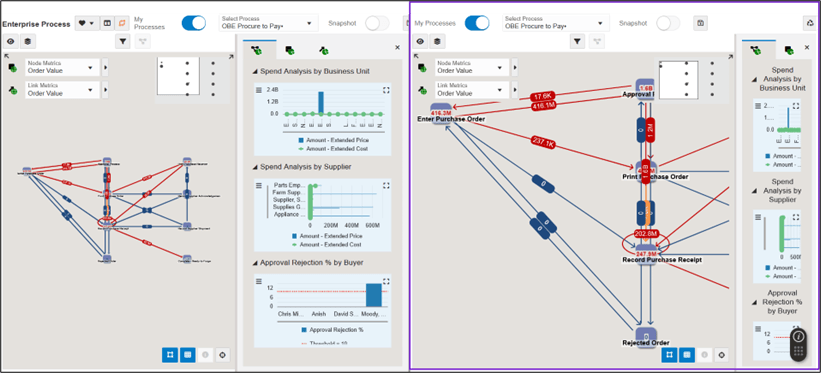Click fit-to-screen button in right canvas
The width and height of the screenshot is (821, 373).
669,355
